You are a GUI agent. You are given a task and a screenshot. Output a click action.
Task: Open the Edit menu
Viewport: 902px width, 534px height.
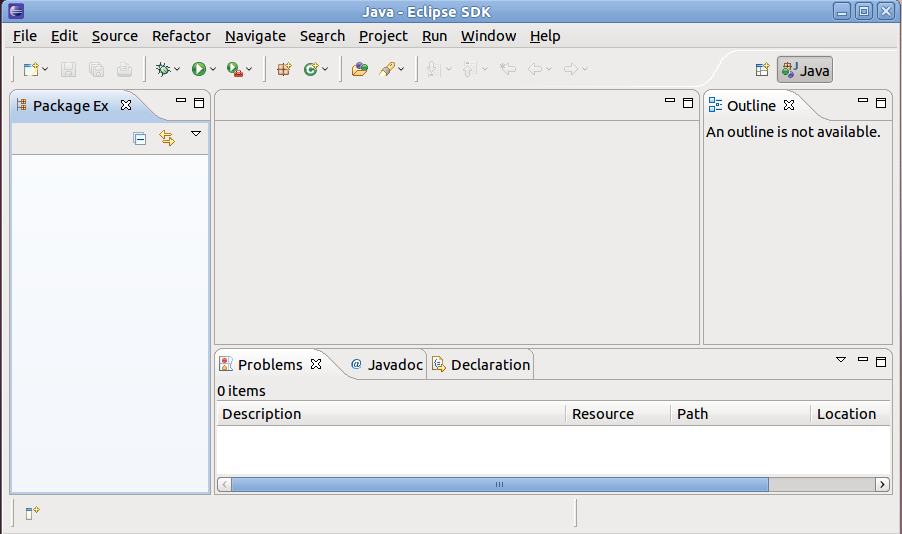[x=64, y=36]
